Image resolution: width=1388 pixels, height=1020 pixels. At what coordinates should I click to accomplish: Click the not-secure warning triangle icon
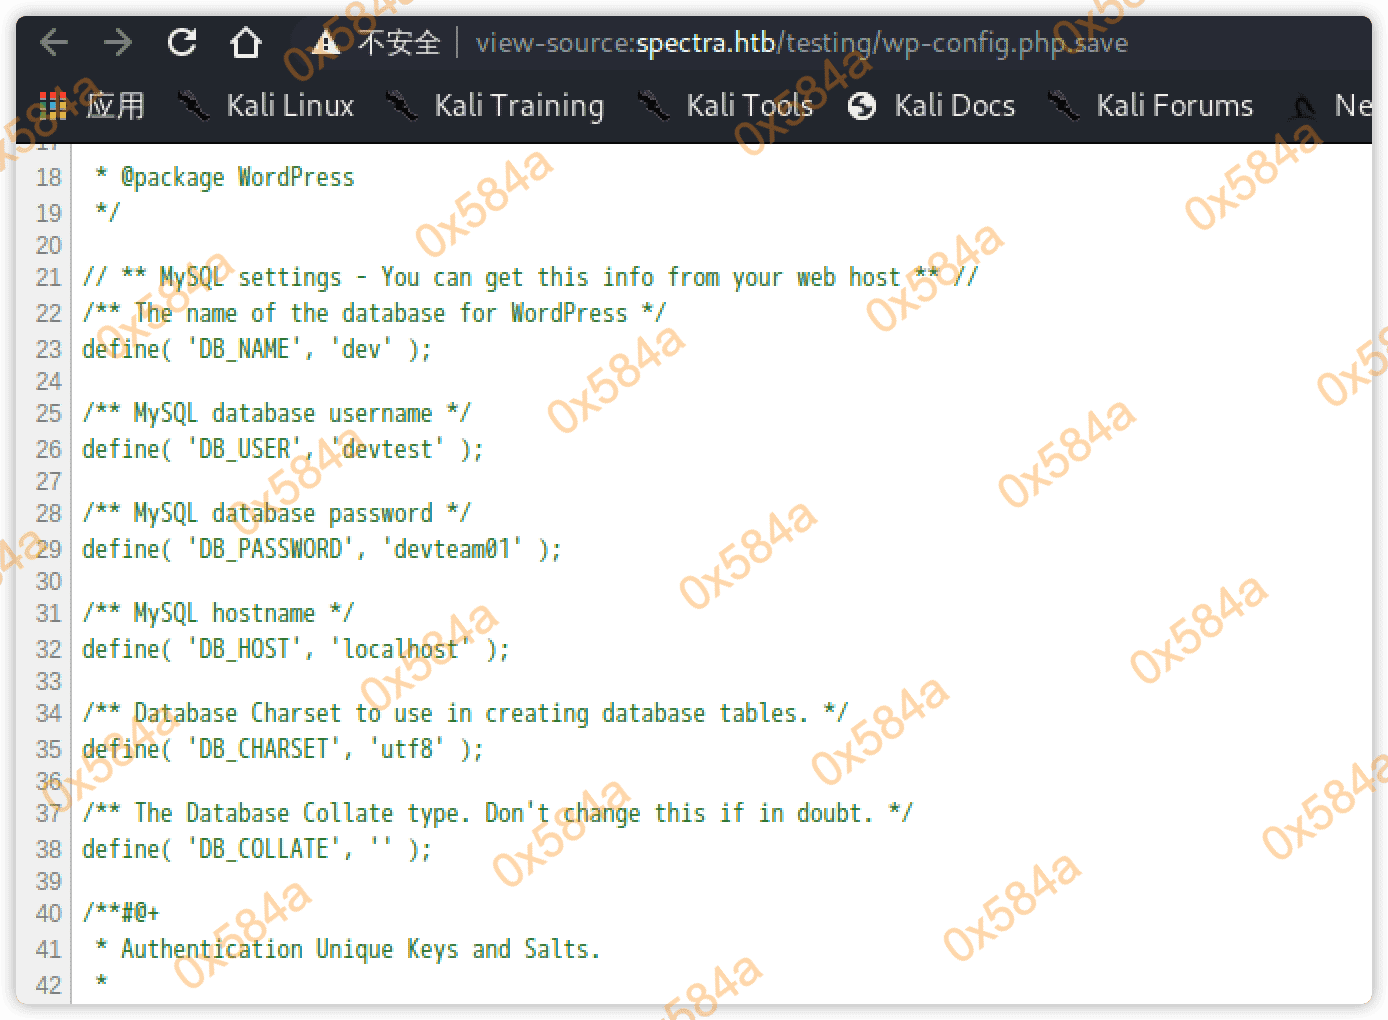coord(326,43)
